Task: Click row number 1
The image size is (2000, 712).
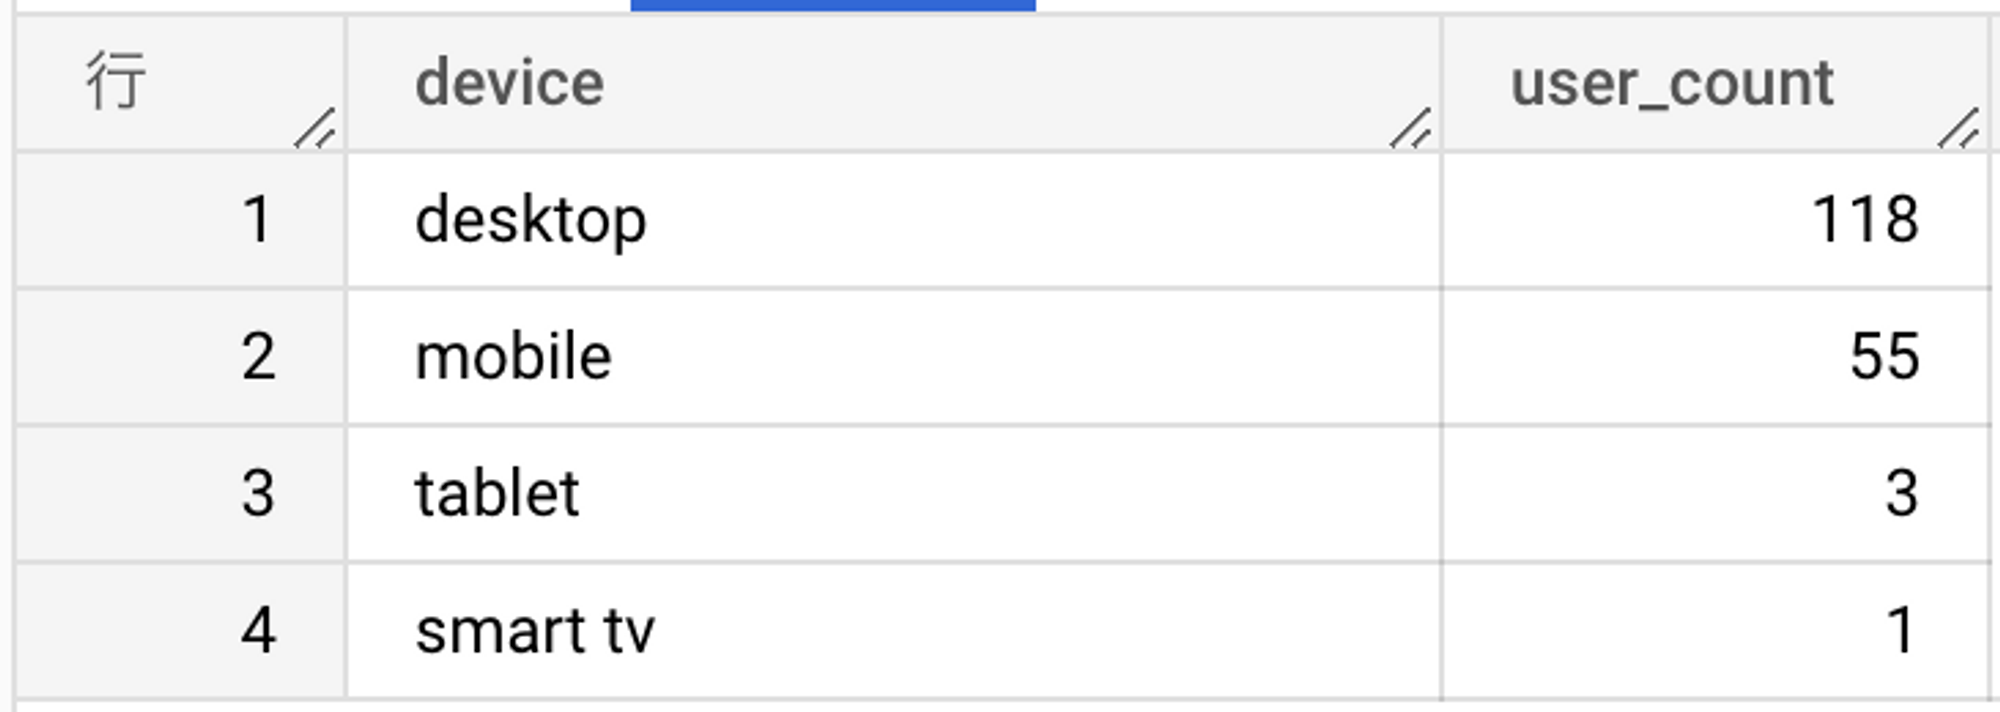Action: click(x=258, y=219)
